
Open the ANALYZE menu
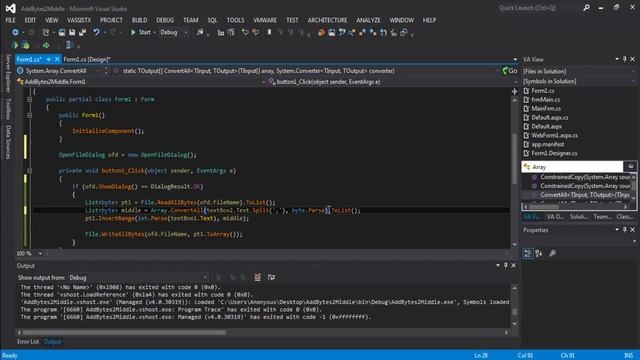(368, 20)
